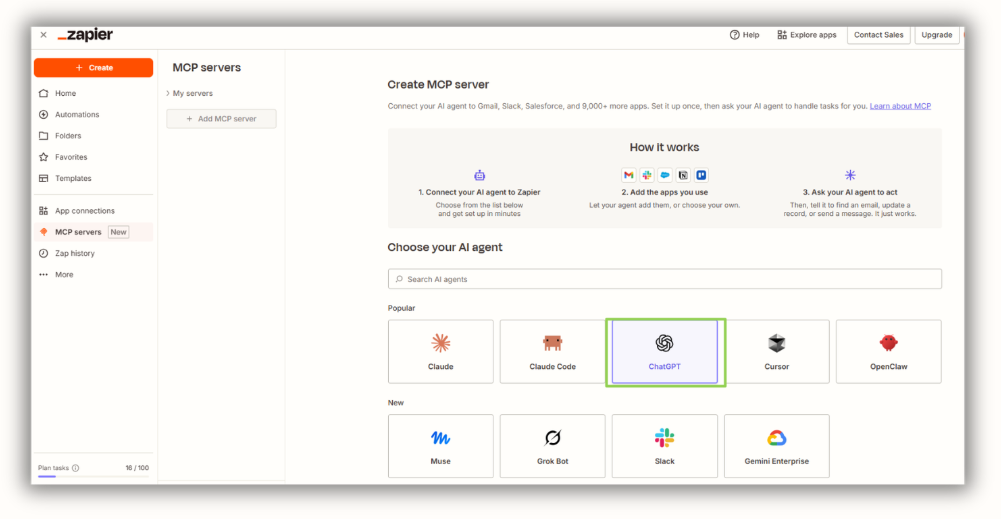
Task: Click the Search AI agents field
Action: click(x=665, y=279)
